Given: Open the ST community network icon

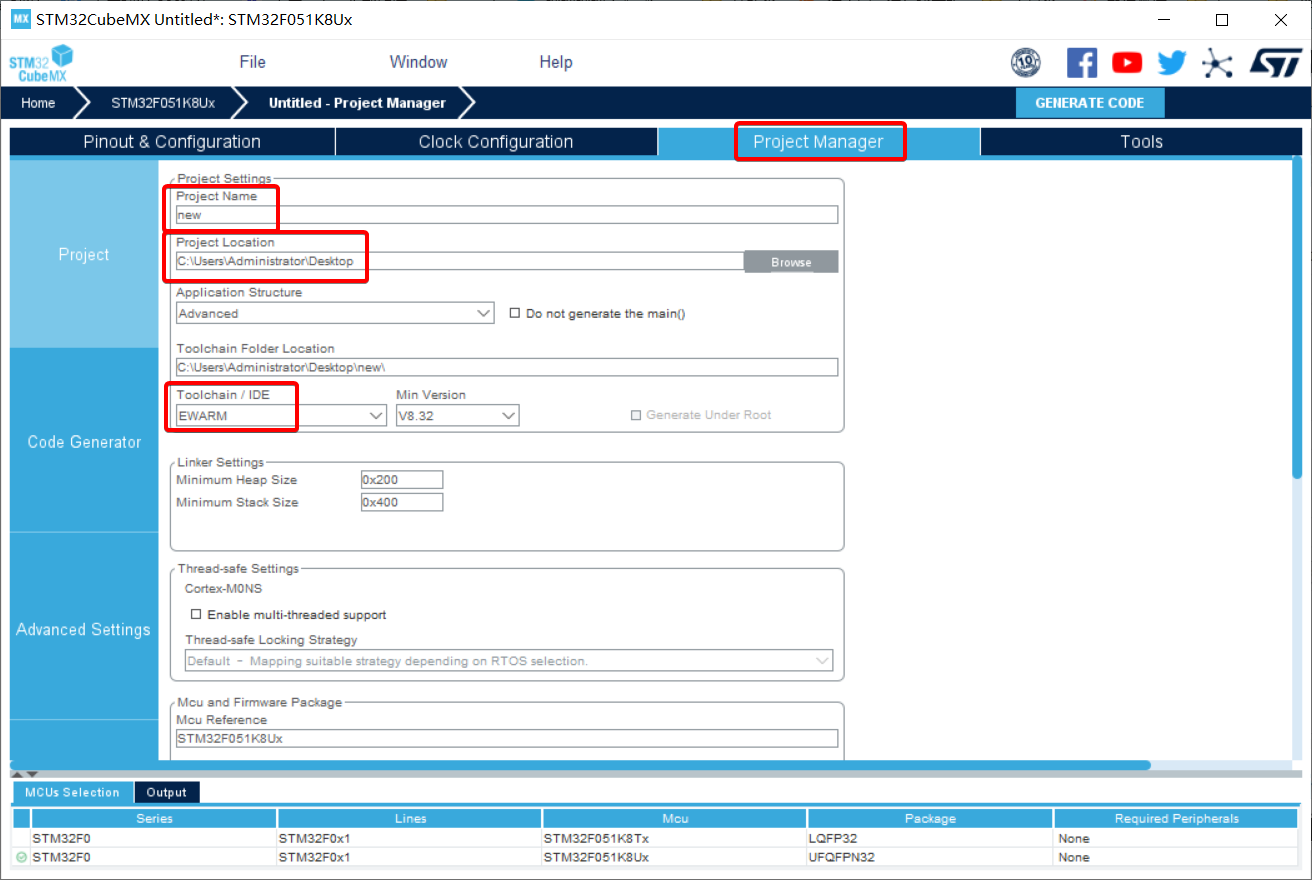Looking at the screenshot, I should pos(1217,63).
